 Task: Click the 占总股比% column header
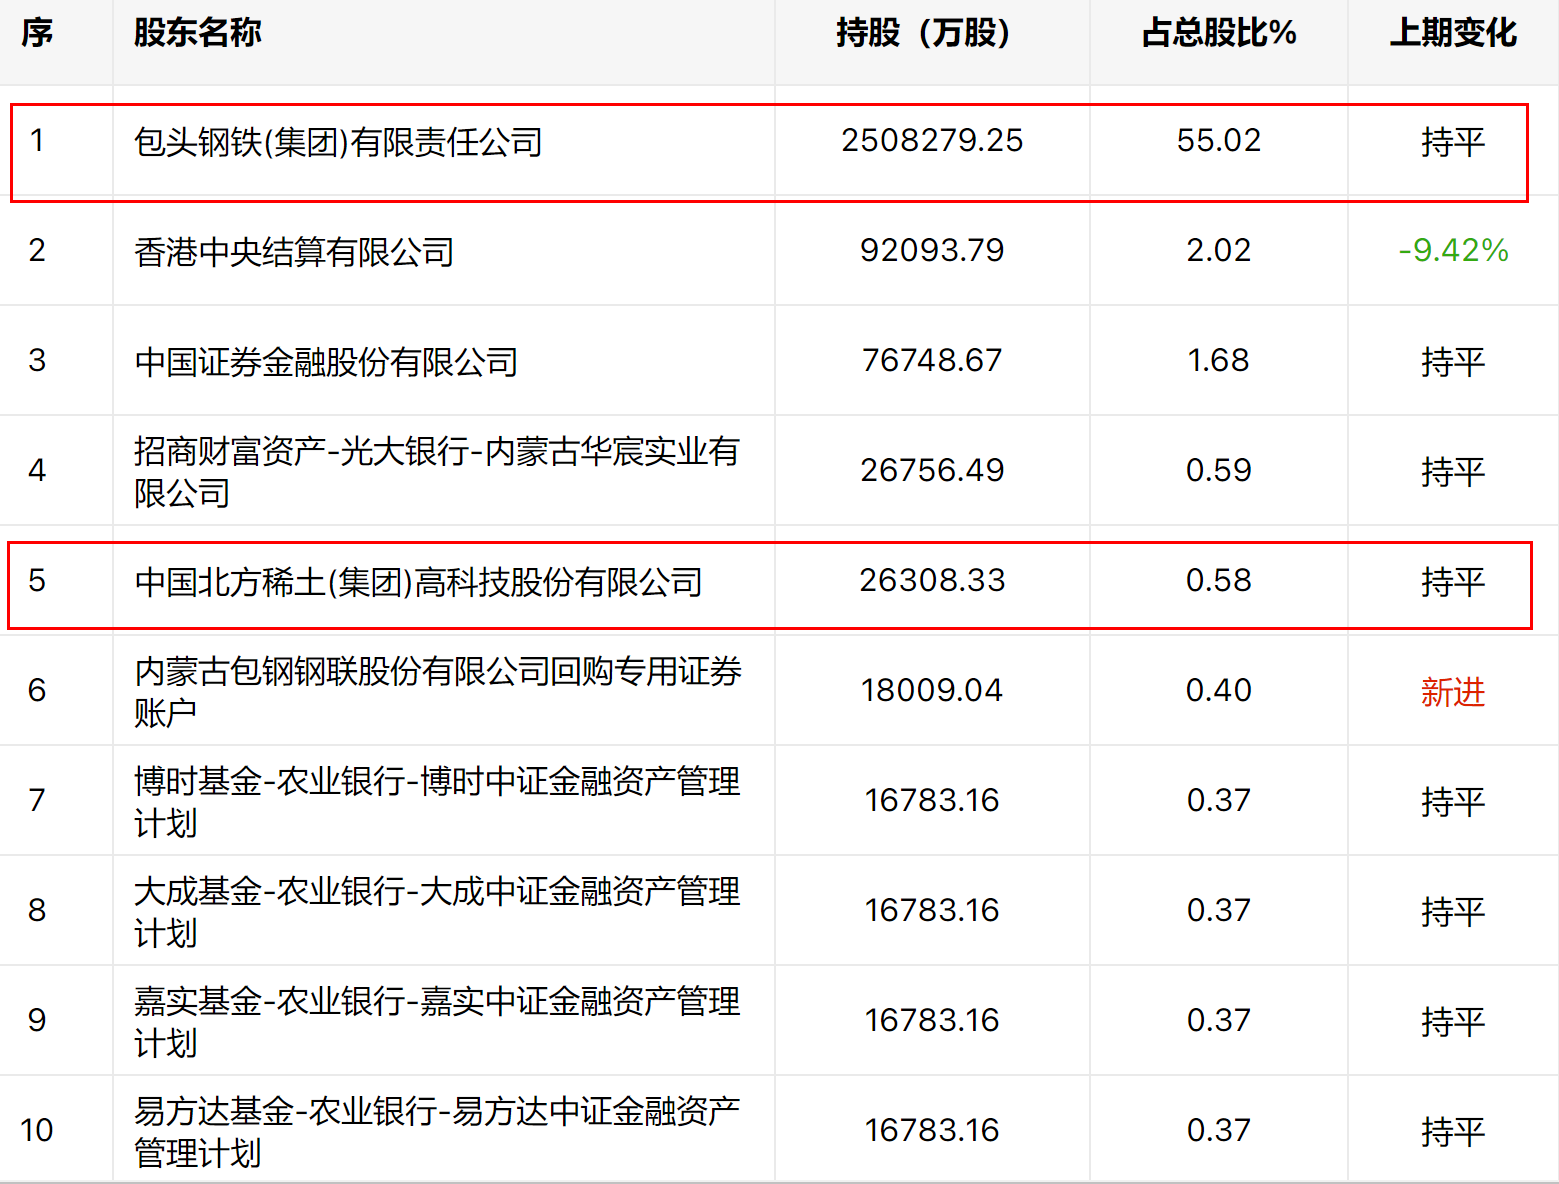pyautogui.click(x=1219, y=33)
